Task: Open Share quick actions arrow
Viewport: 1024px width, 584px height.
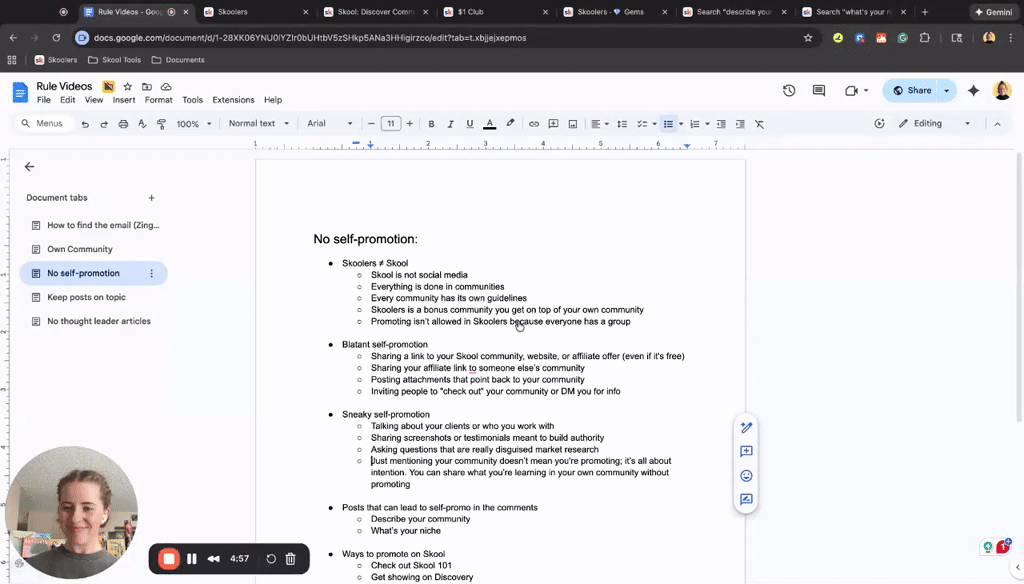Action: [x=947, y=91]
